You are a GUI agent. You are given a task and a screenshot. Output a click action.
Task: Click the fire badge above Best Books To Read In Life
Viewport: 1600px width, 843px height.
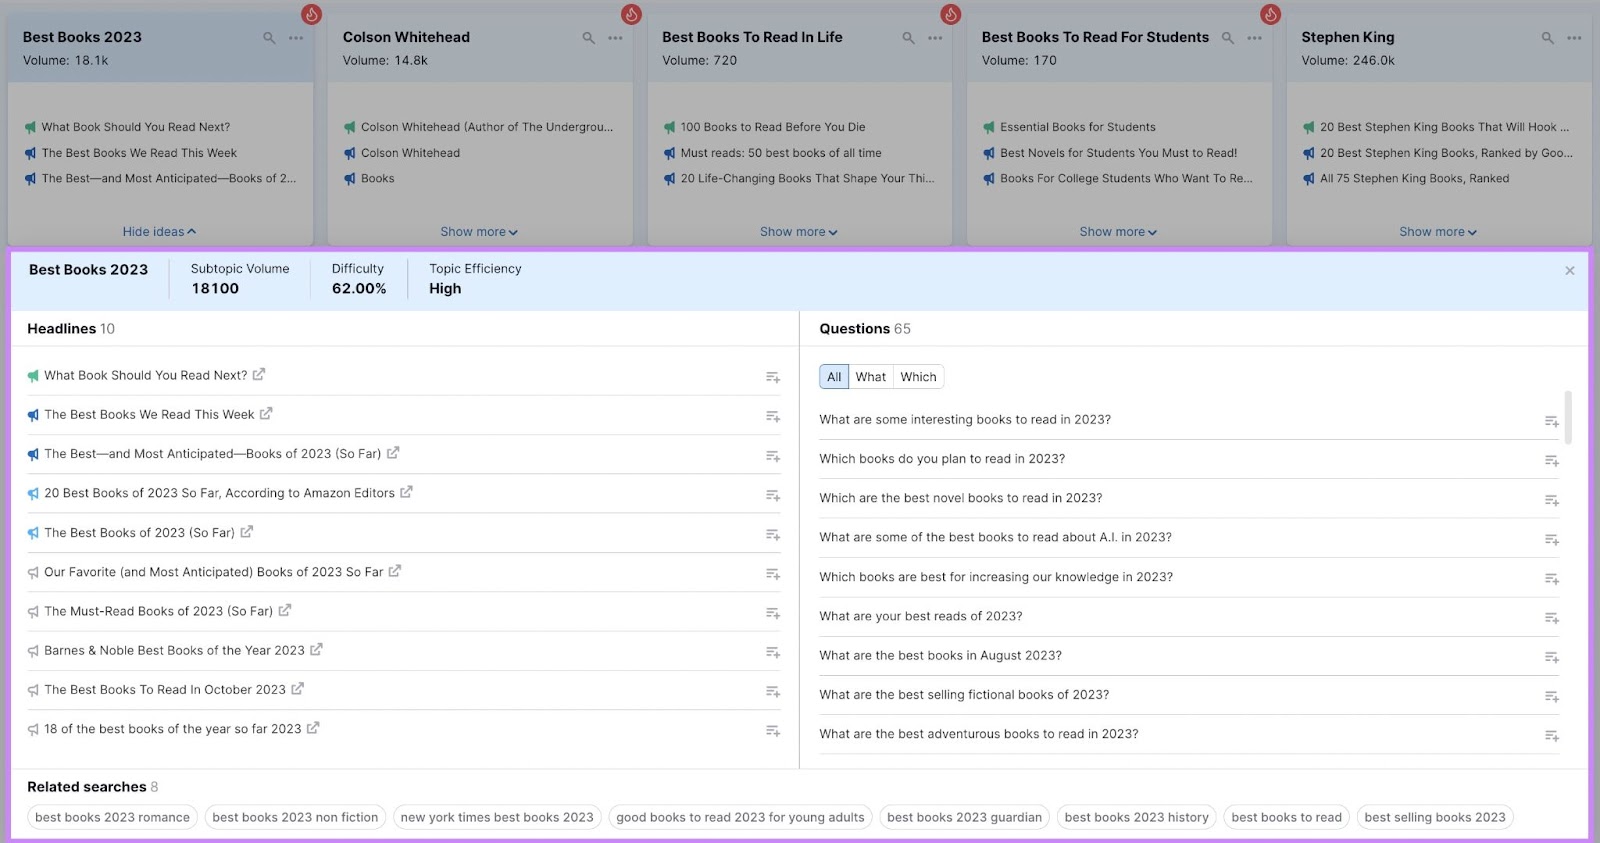pyautogui.click(x=950, y=14)
